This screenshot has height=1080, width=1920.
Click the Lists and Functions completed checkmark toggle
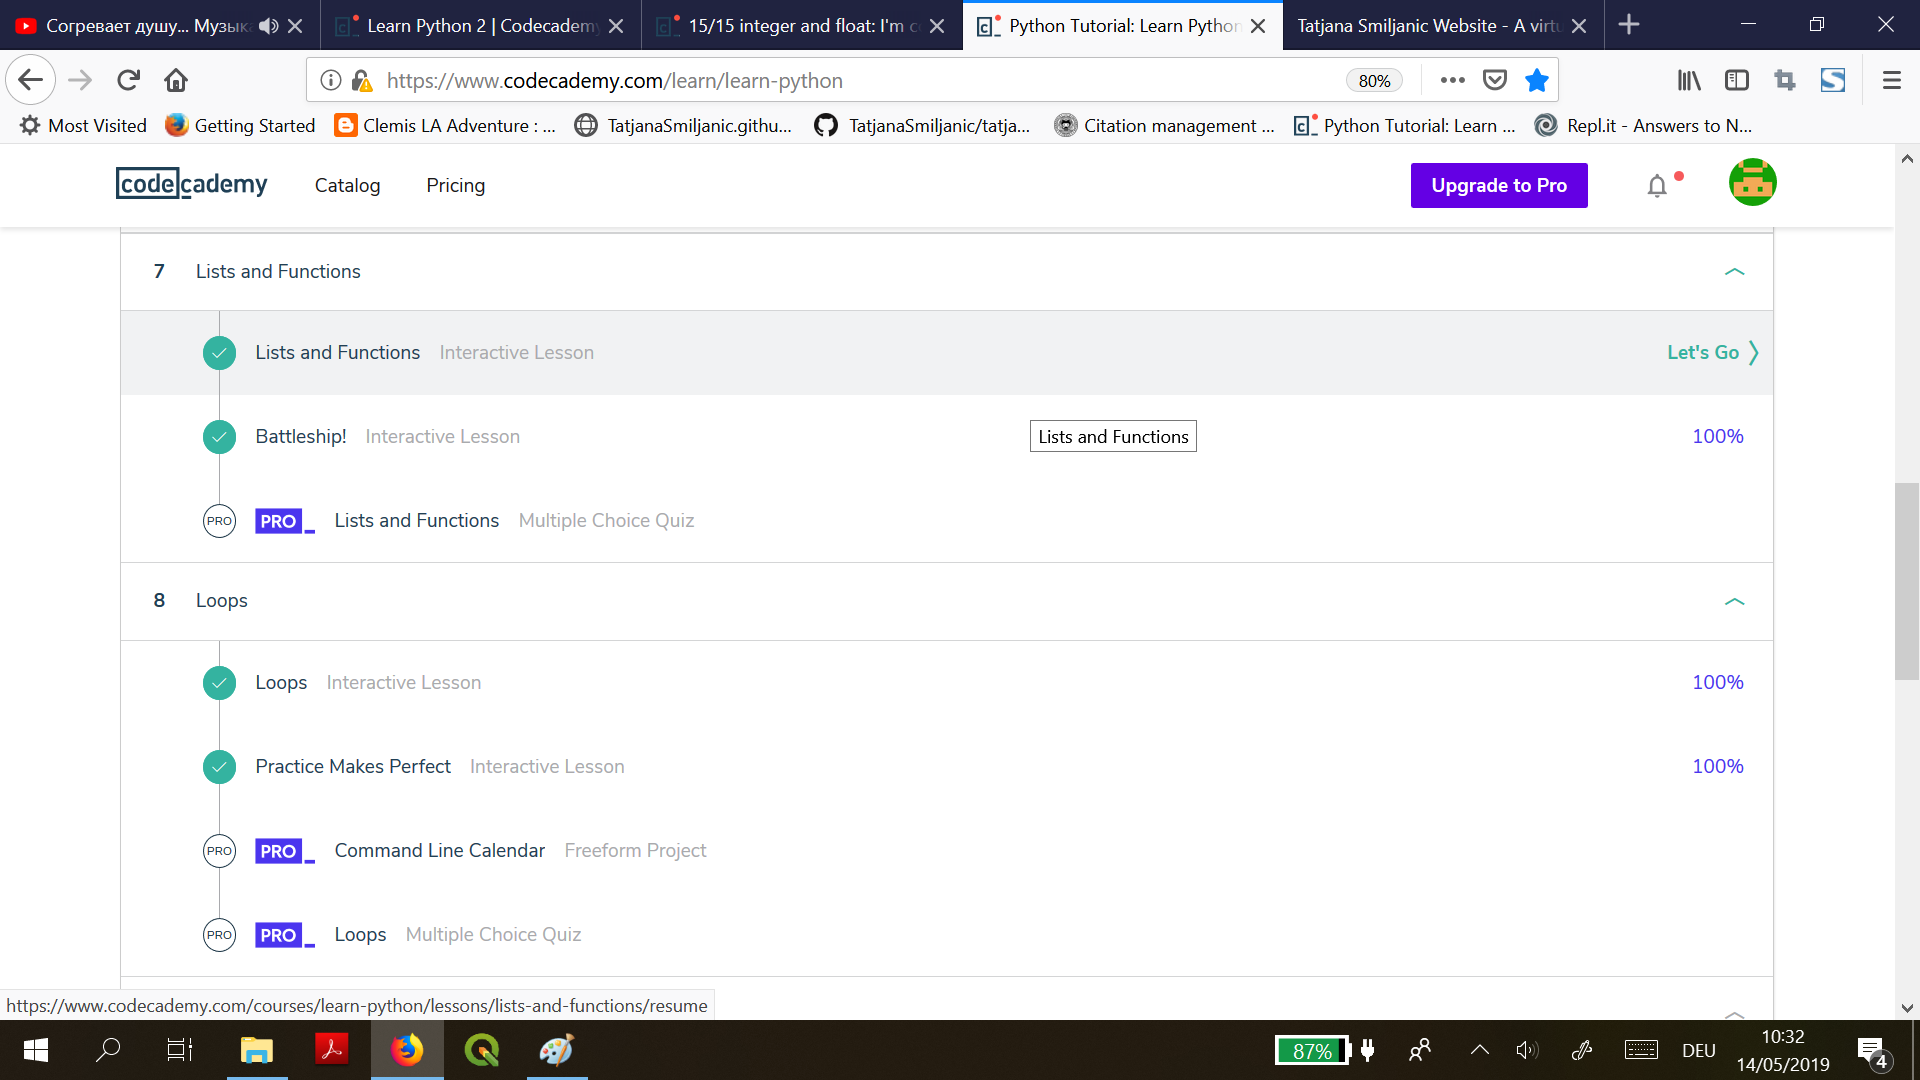click(x=219, y=352)
